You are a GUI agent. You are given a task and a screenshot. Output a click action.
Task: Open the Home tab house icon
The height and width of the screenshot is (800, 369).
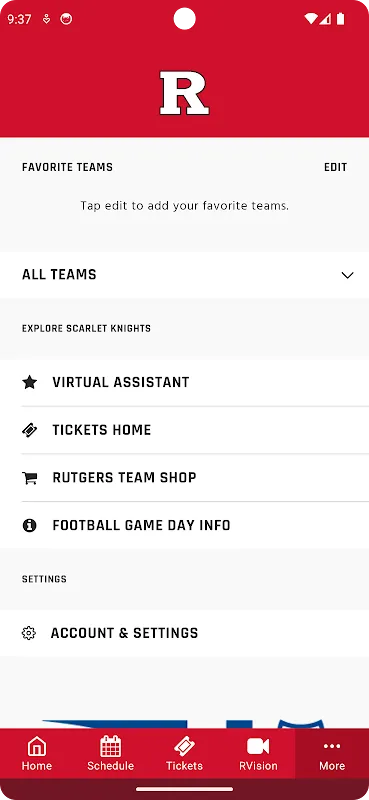point(37,746)
